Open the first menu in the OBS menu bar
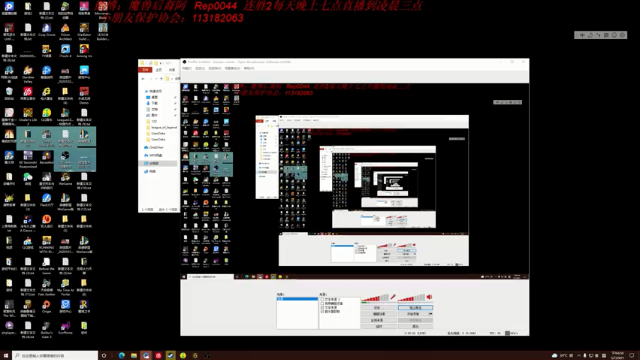Viewport: 640px width, 360px height. coord(187,68)
